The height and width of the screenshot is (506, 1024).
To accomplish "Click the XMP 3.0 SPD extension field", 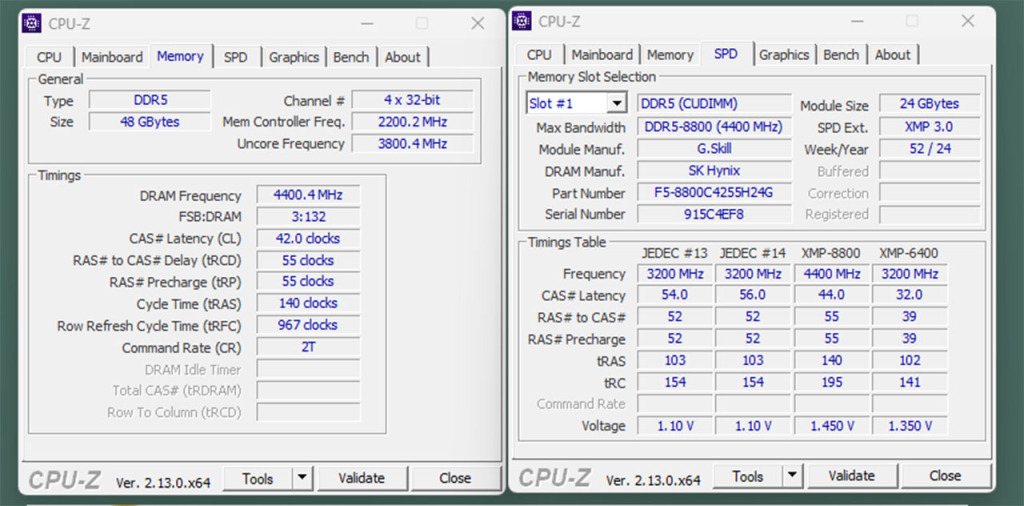I will 930,127.
